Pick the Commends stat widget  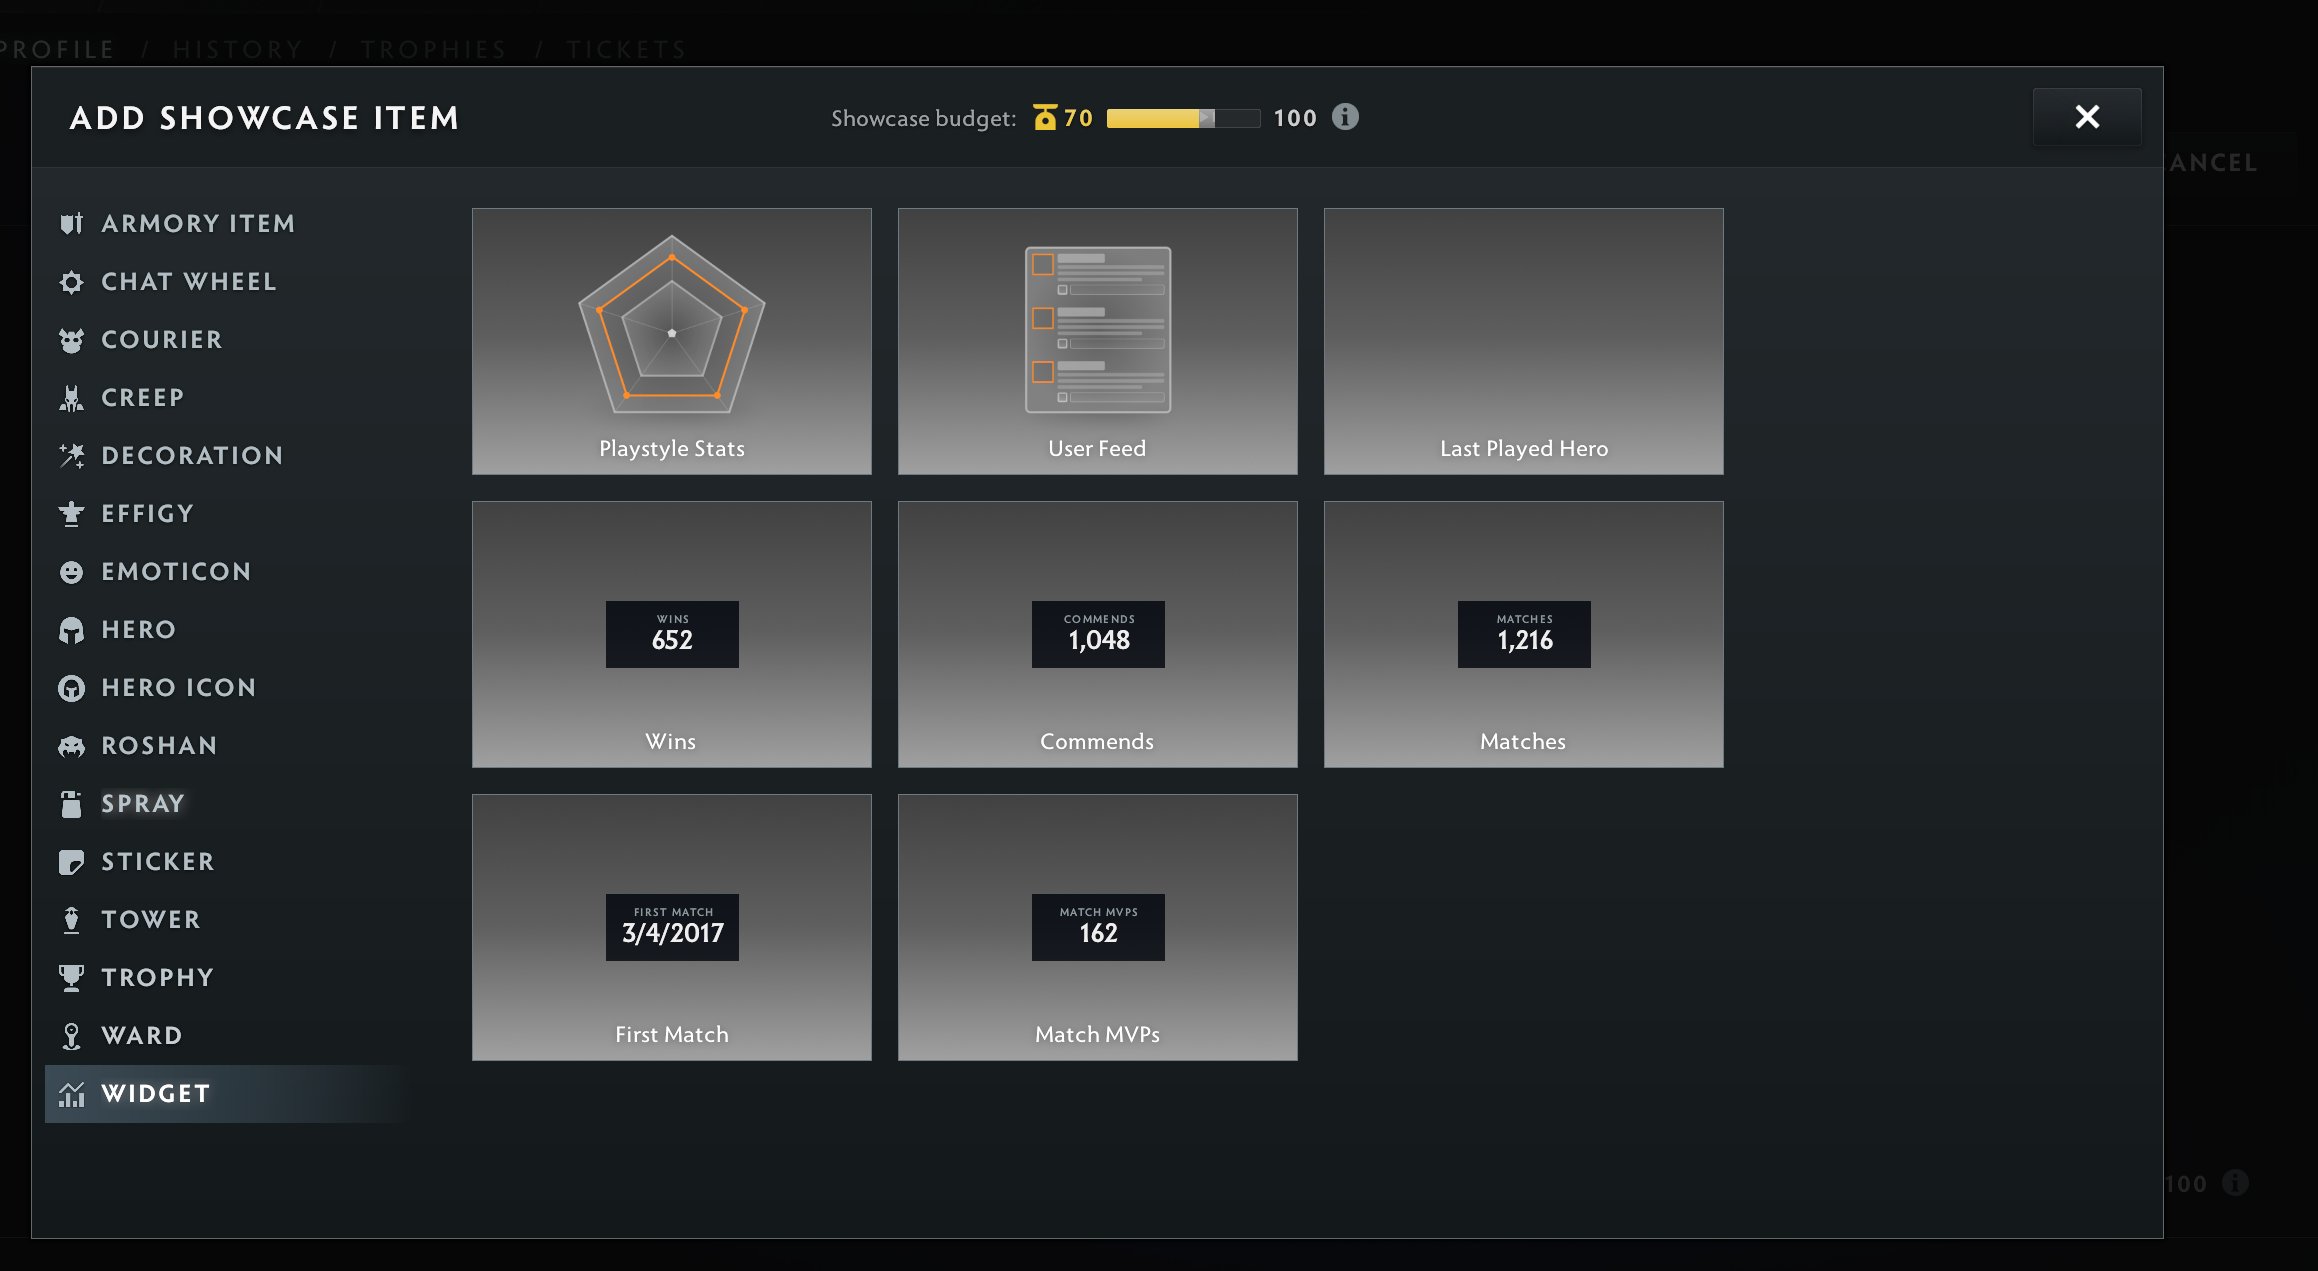pyautogui.click(x=1097, y=634)
